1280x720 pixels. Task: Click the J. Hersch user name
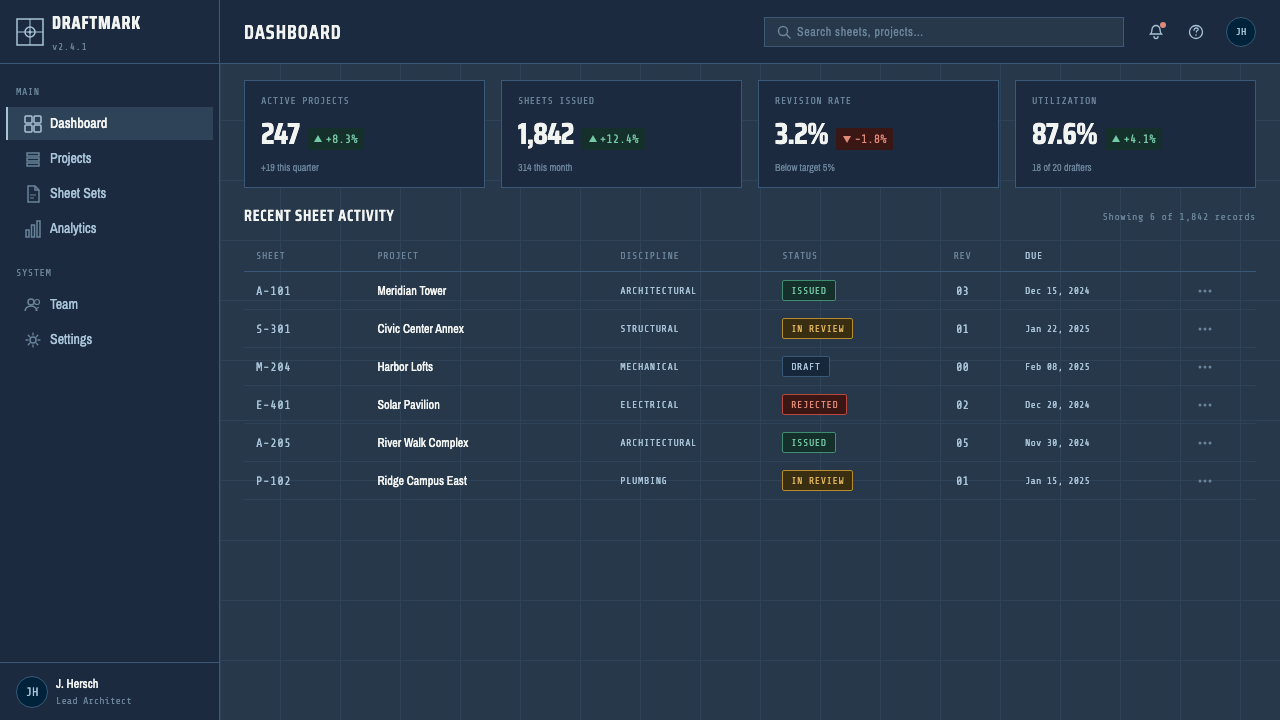[77, 684]
